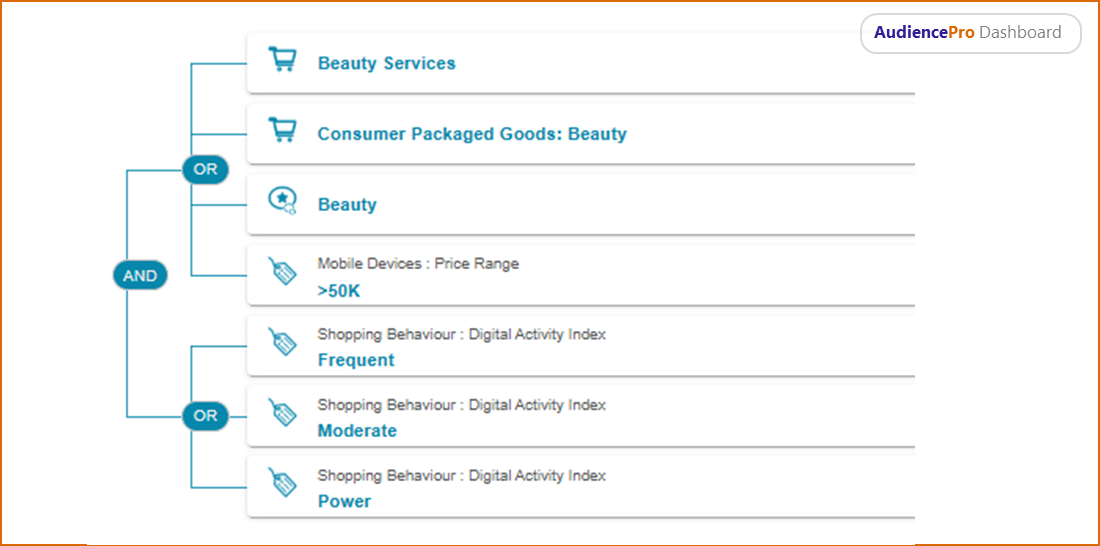Screen dimensions: 1100x546
Task: Toggle the upper OR operator badge
Action: click(x=205, y=169)
